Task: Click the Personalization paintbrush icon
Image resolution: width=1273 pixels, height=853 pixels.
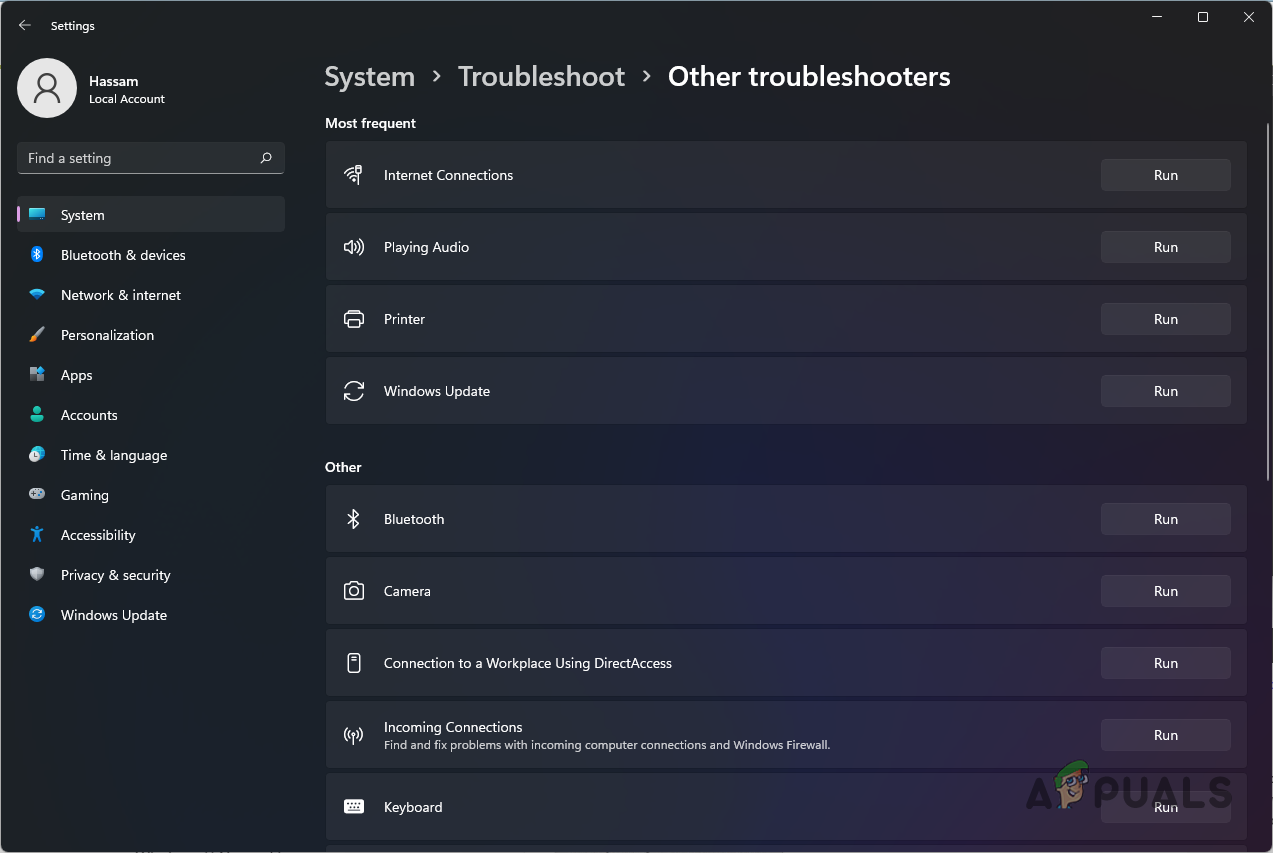Action: pyautogui.click(x=37, y=335)
